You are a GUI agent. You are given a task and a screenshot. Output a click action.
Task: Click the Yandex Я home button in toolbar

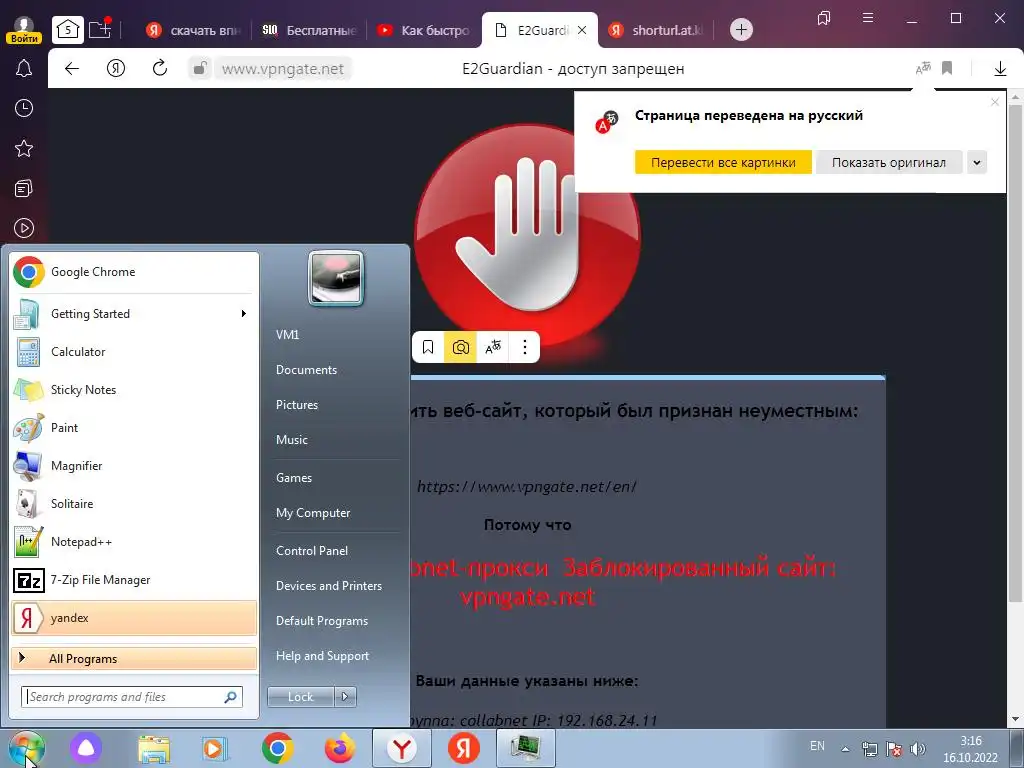pyautogui.click(x=116, y=68)
